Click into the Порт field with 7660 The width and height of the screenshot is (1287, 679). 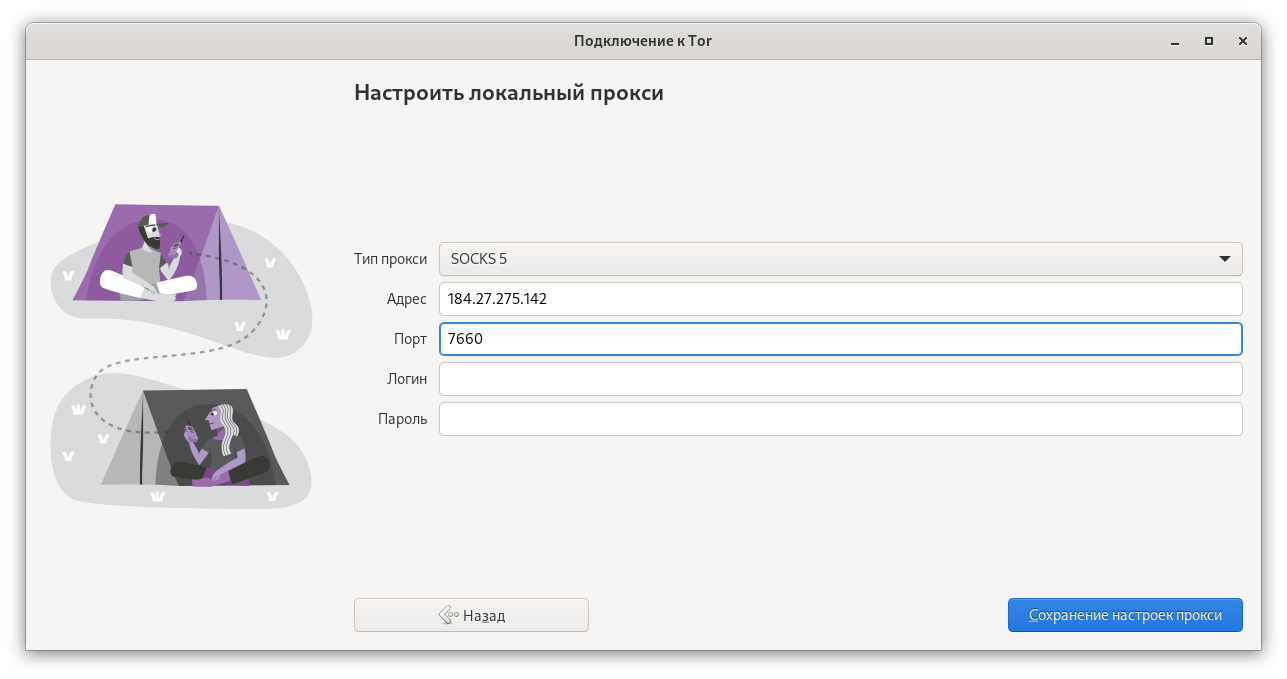coord(840,339)
